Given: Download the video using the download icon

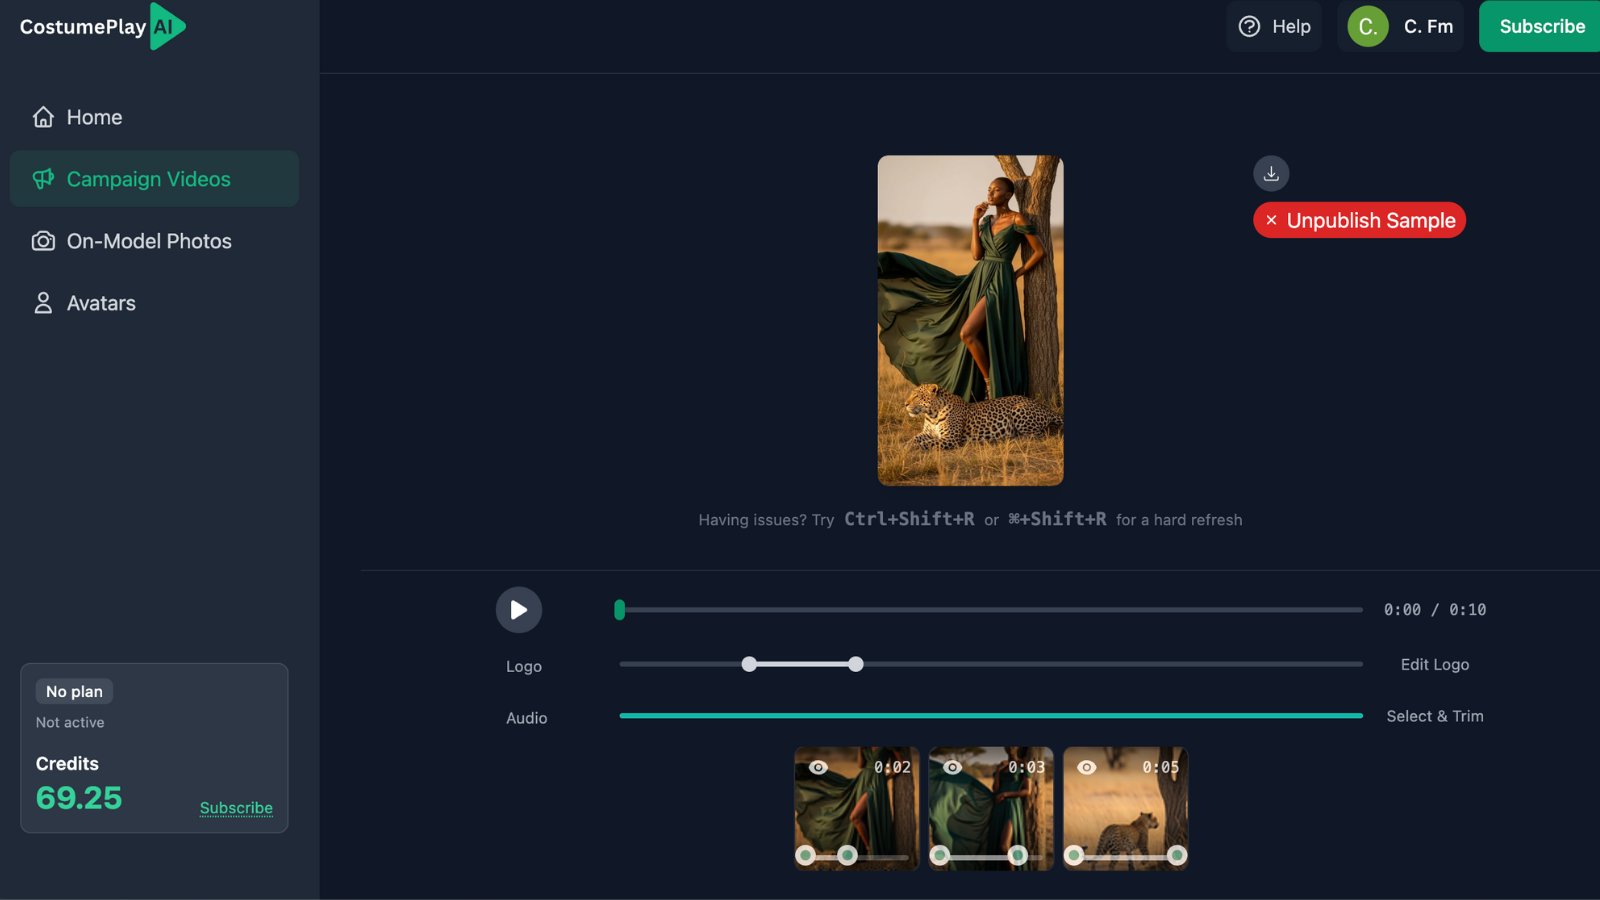Looking at the screenshot, I should [1271, 172].
